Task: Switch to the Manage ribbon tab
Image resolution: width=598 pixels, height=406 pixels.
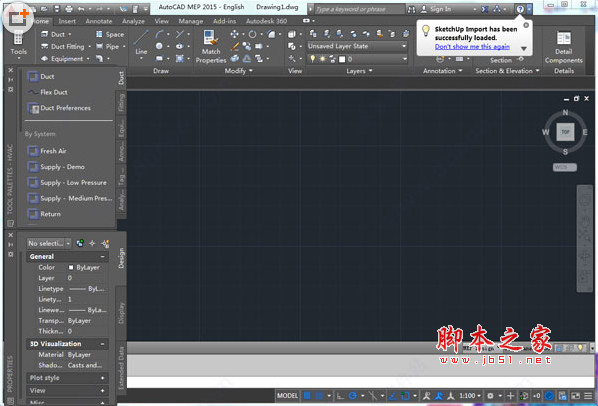Action: click(x=190, y=21)
